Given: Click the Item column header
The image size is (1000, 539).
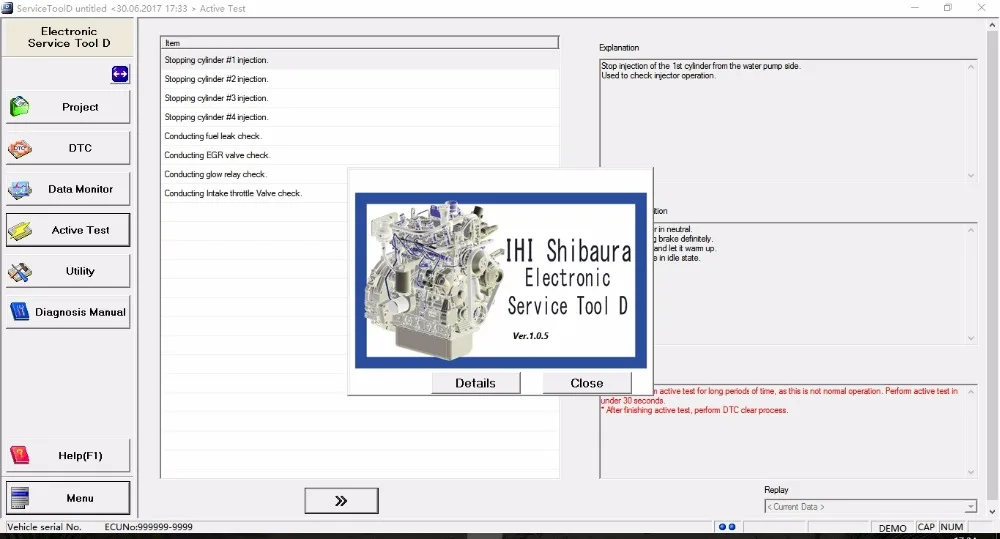Looking at the screenshot, I should click(x=360, y=43).
